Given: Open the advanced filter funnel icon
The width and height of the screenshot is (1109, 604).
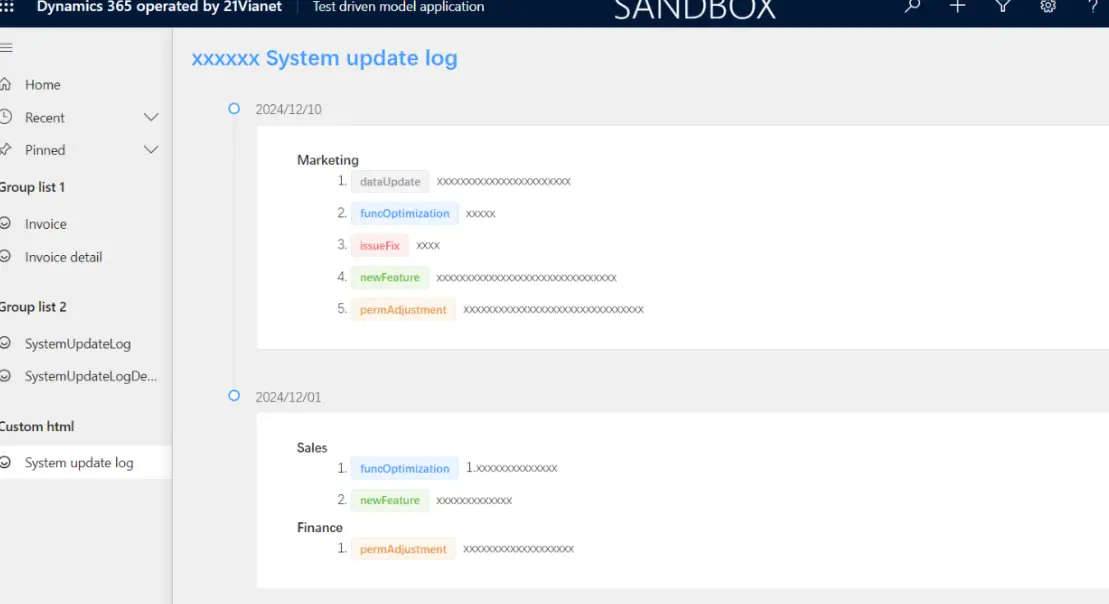Looking at the screenshot, I should coord(1003,6).
